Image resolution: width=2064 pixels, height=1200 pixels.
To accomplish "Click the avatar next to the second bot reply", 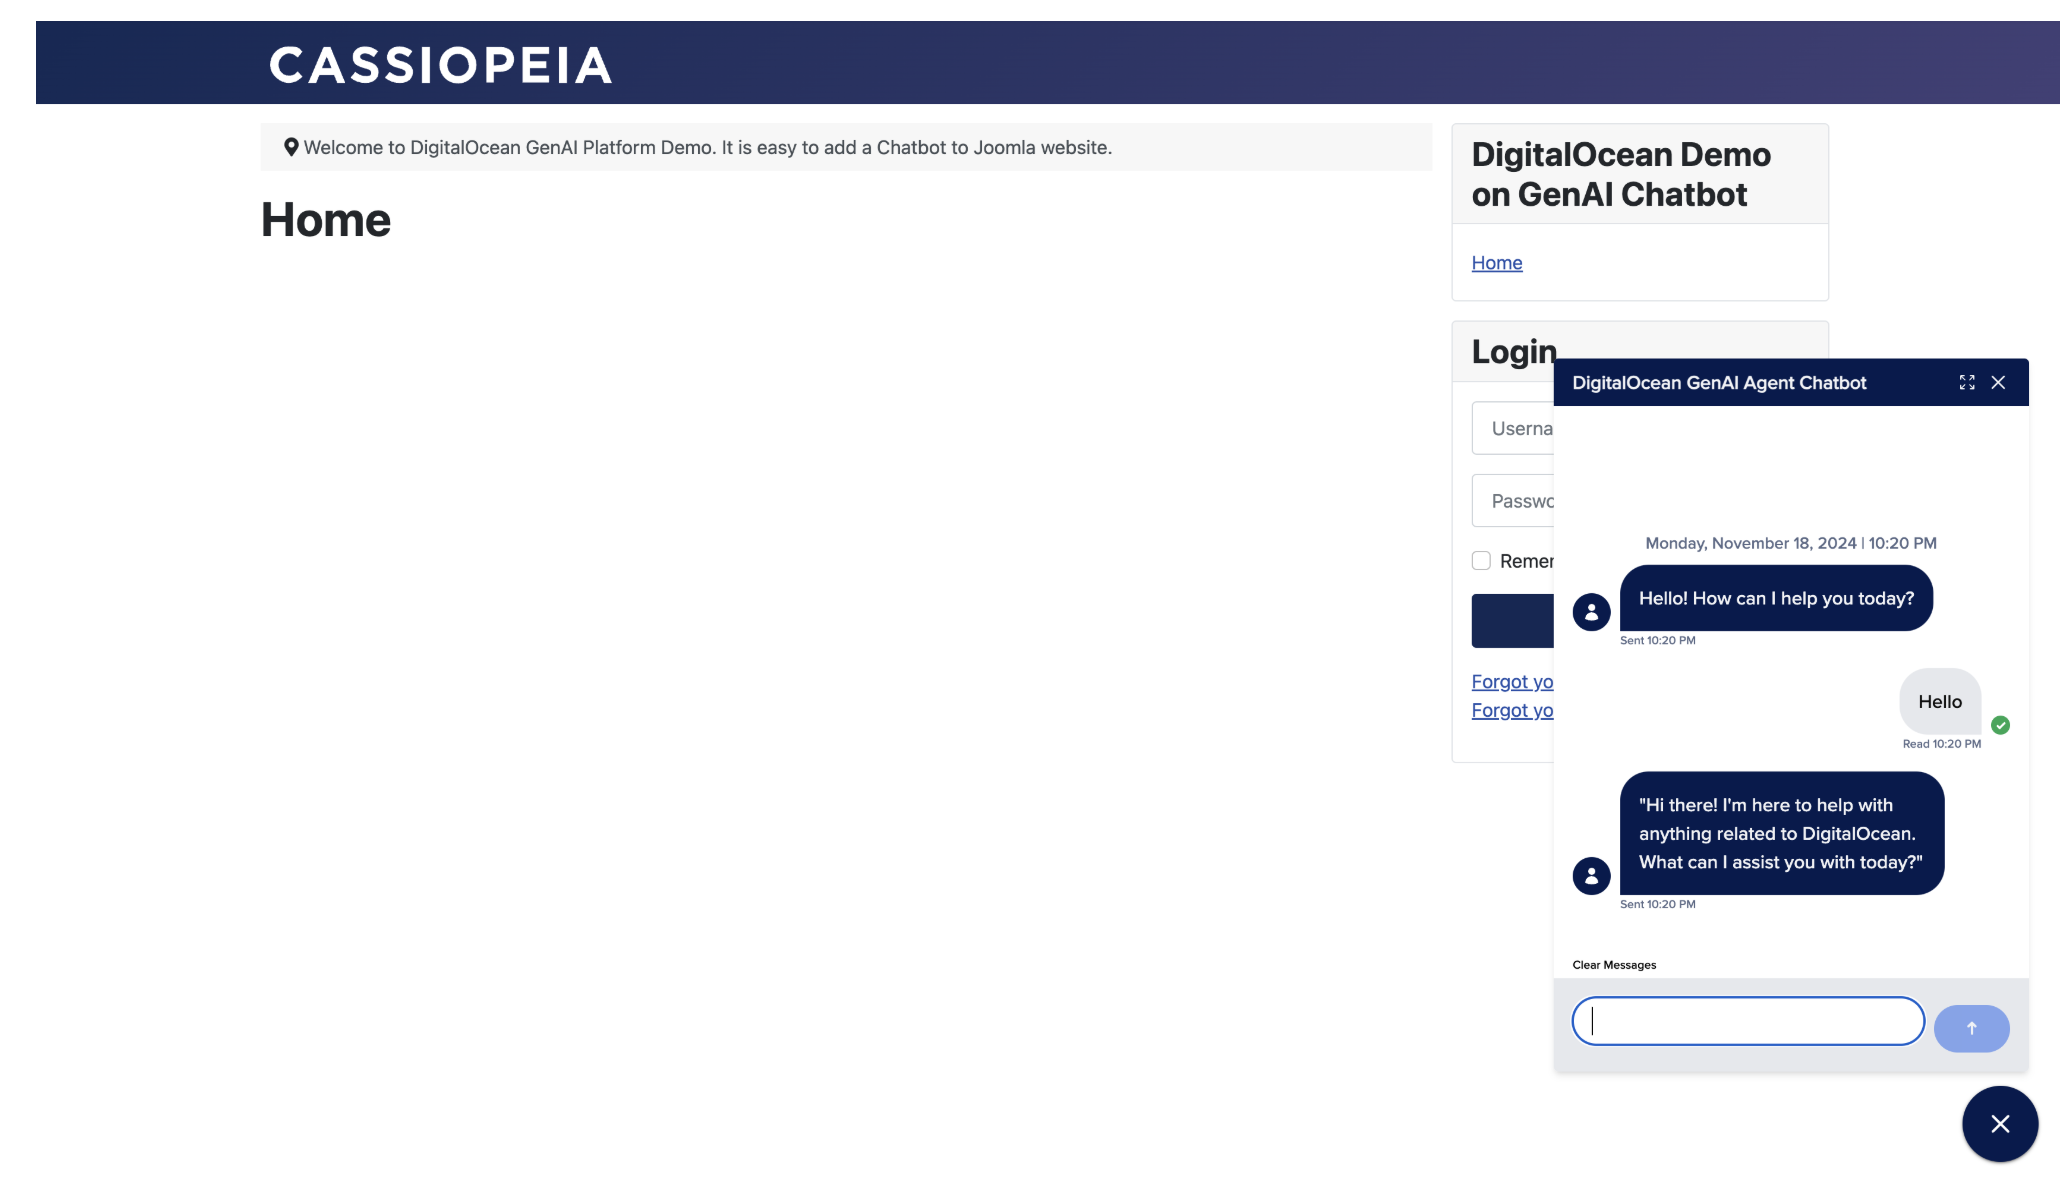I will click(1590, 875).
